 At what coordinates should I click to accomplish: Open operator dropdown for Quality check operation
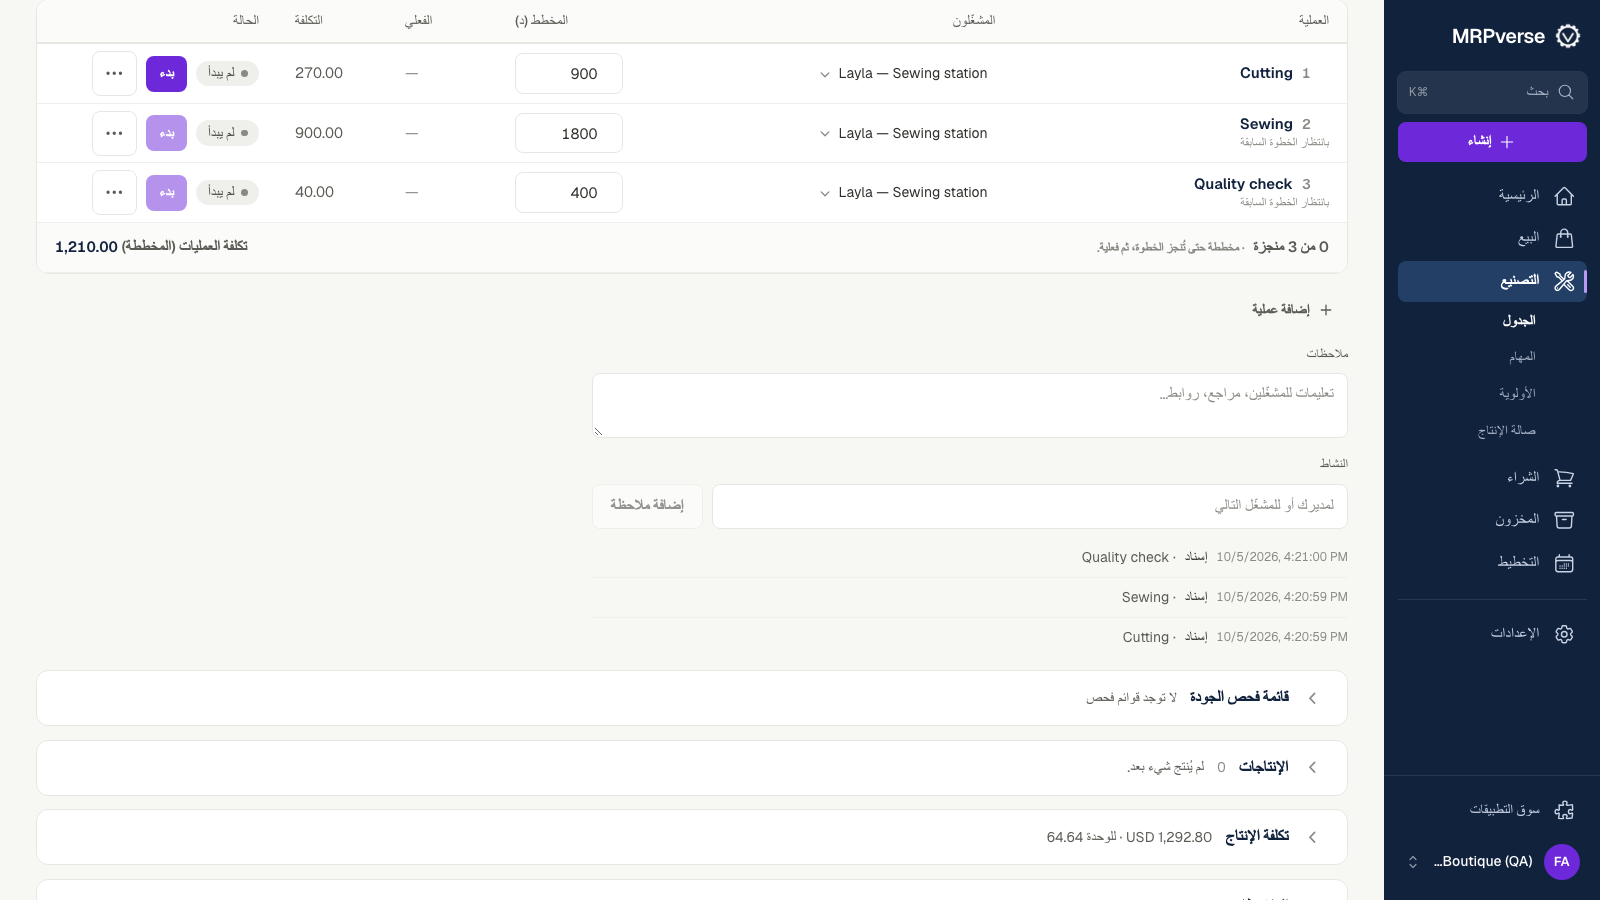click(x=903, y=192)
